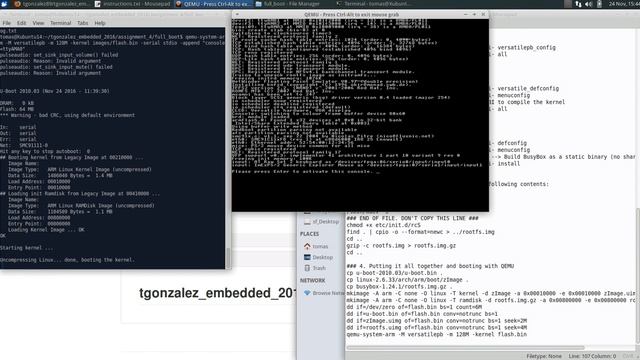This screenshot has width=640, height=360.
Task: Click the line 'chmod +x etc/init.d/rcS' in Mousepad
Action: point(383,225)
